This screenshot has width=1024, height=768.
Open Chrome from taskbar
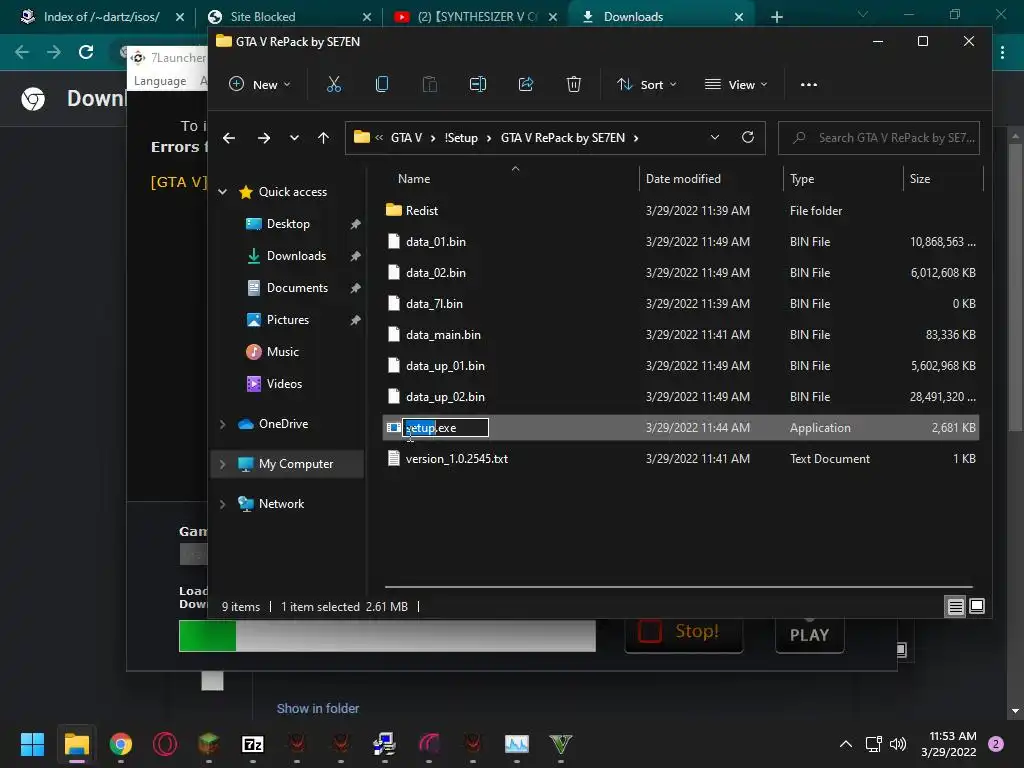[121, 744]
